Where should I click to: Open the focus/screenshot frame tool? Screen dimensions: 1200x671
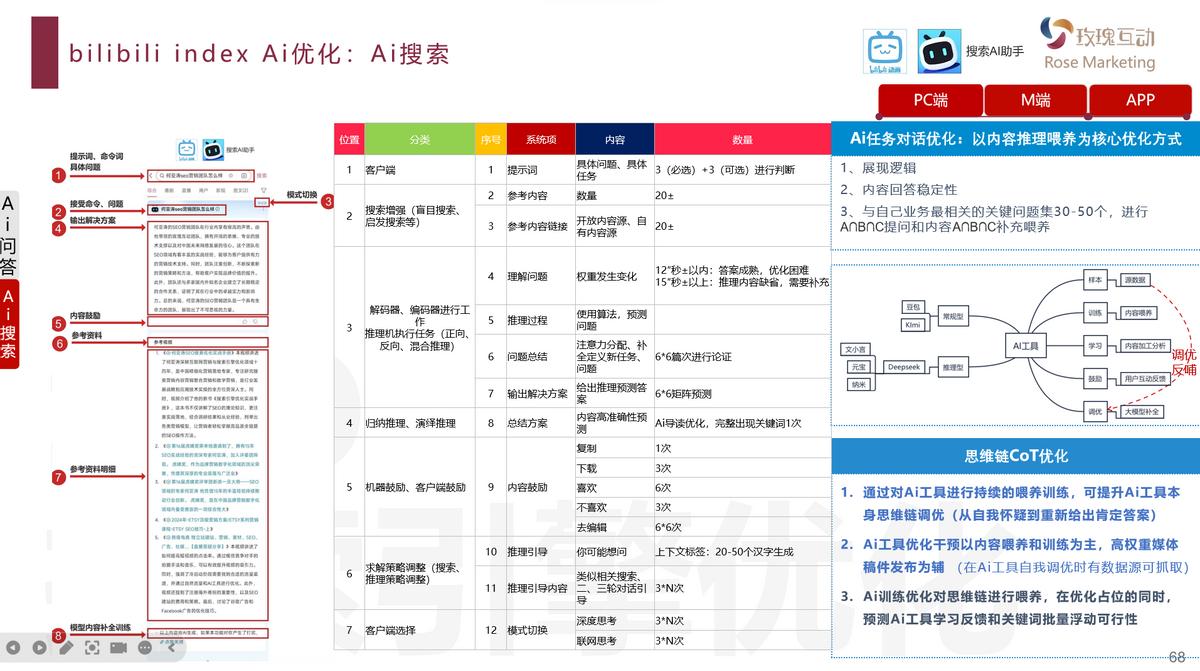92,648
